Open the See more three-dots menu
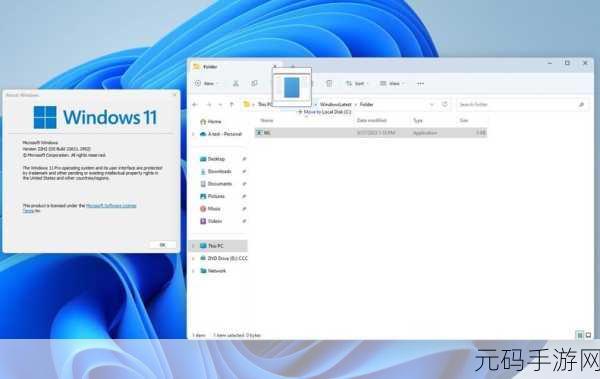600x379 pixels. [x=420, y=83]
